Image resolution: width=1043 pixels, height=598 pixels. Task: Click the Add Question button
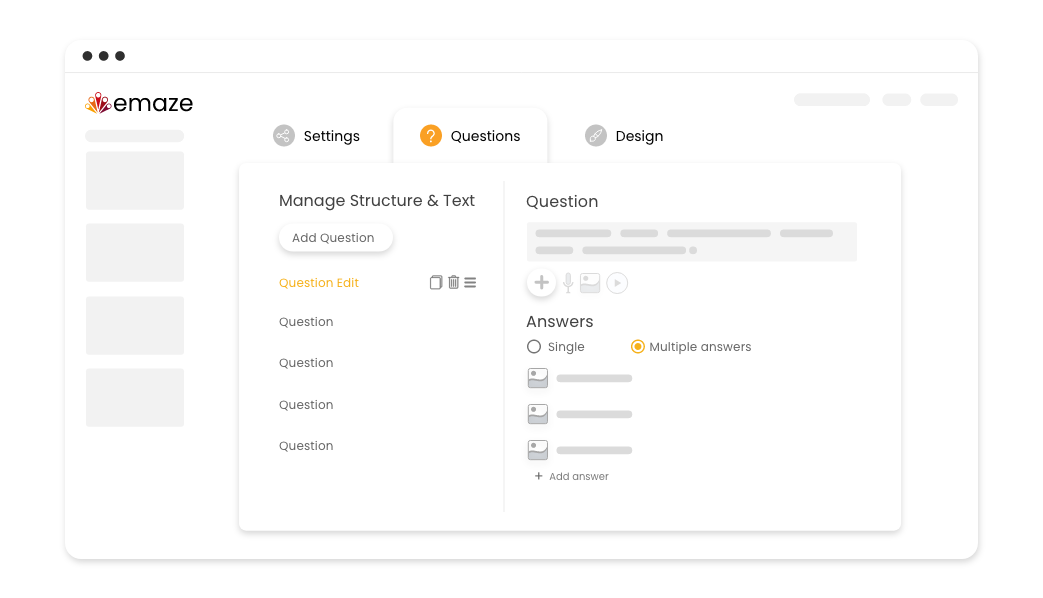click(335, 237)
